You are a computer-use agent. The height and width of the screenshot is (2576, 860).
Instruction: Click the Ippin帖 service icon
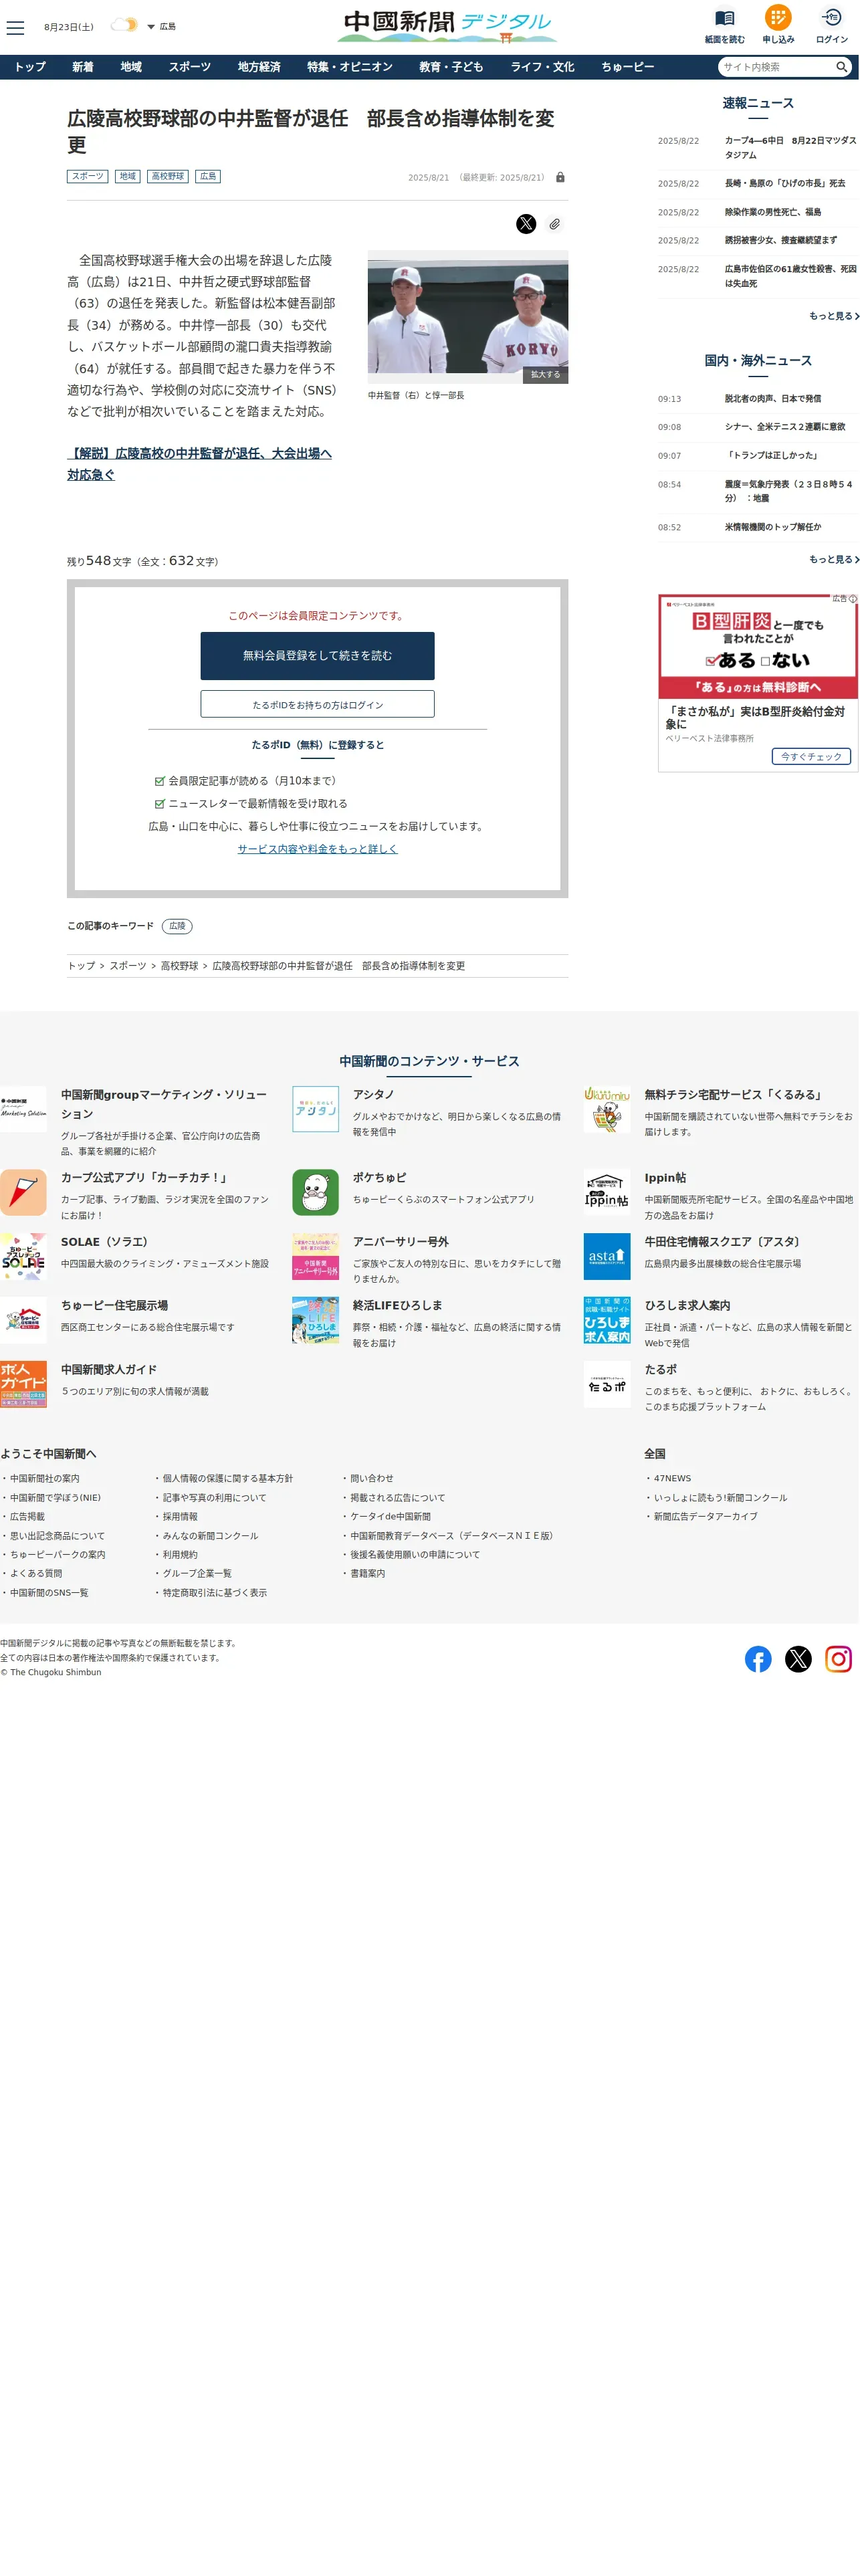(607, 1193)
